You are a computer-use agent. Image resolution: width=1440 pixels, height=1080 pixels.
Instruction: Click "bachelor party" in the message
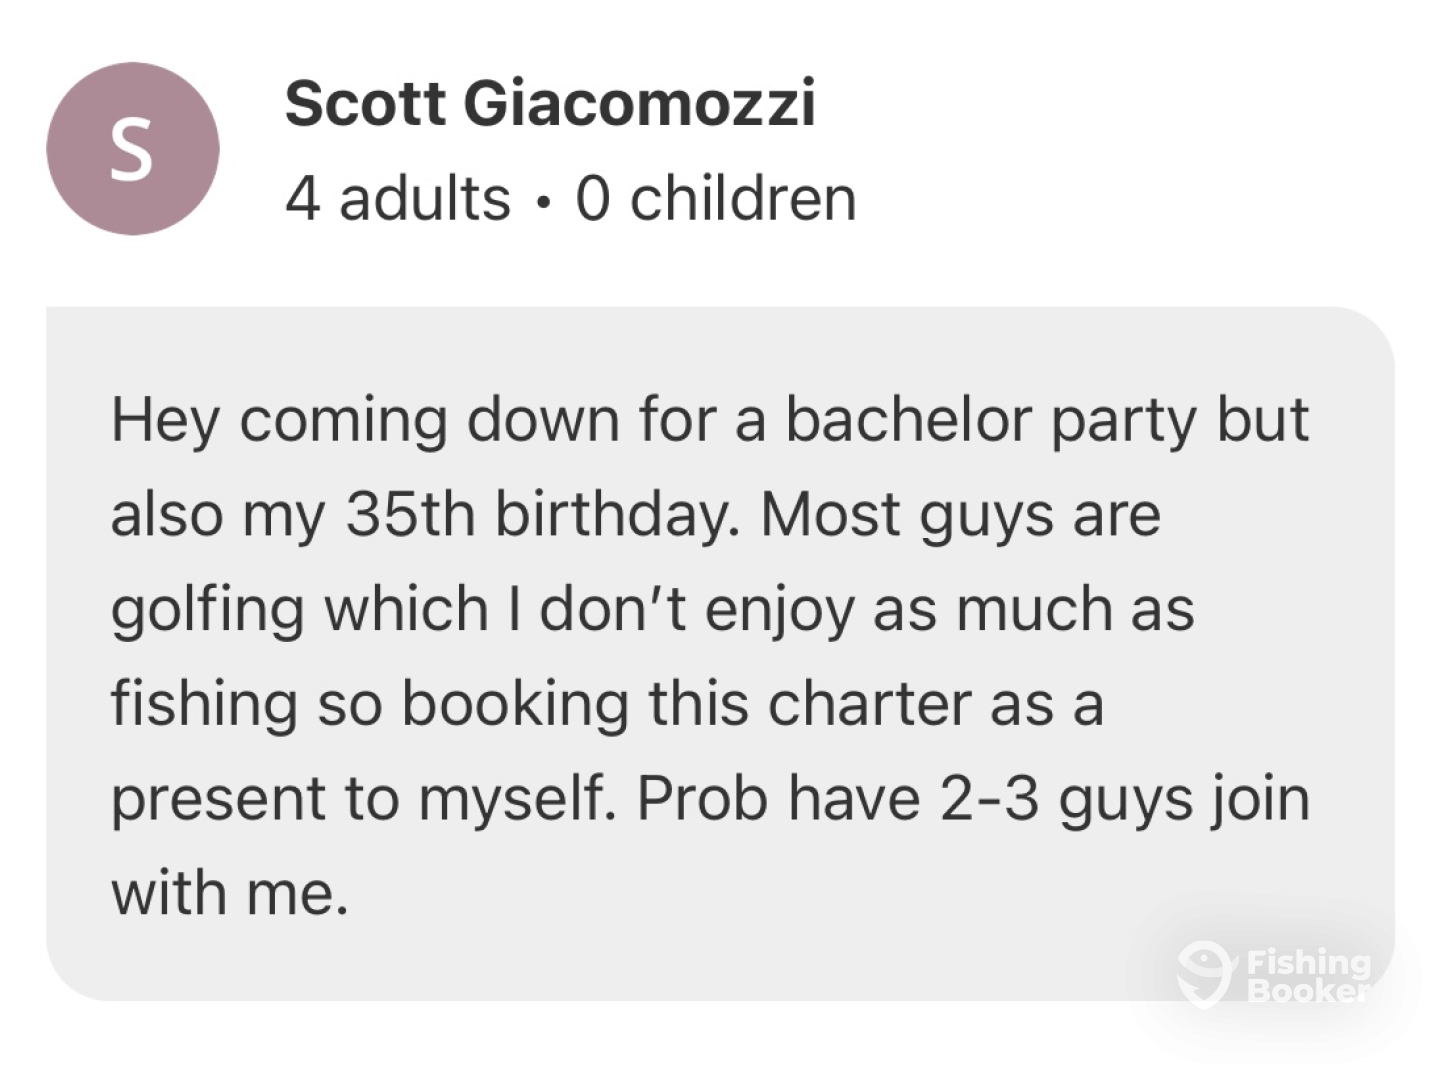[x=990, y=420]
